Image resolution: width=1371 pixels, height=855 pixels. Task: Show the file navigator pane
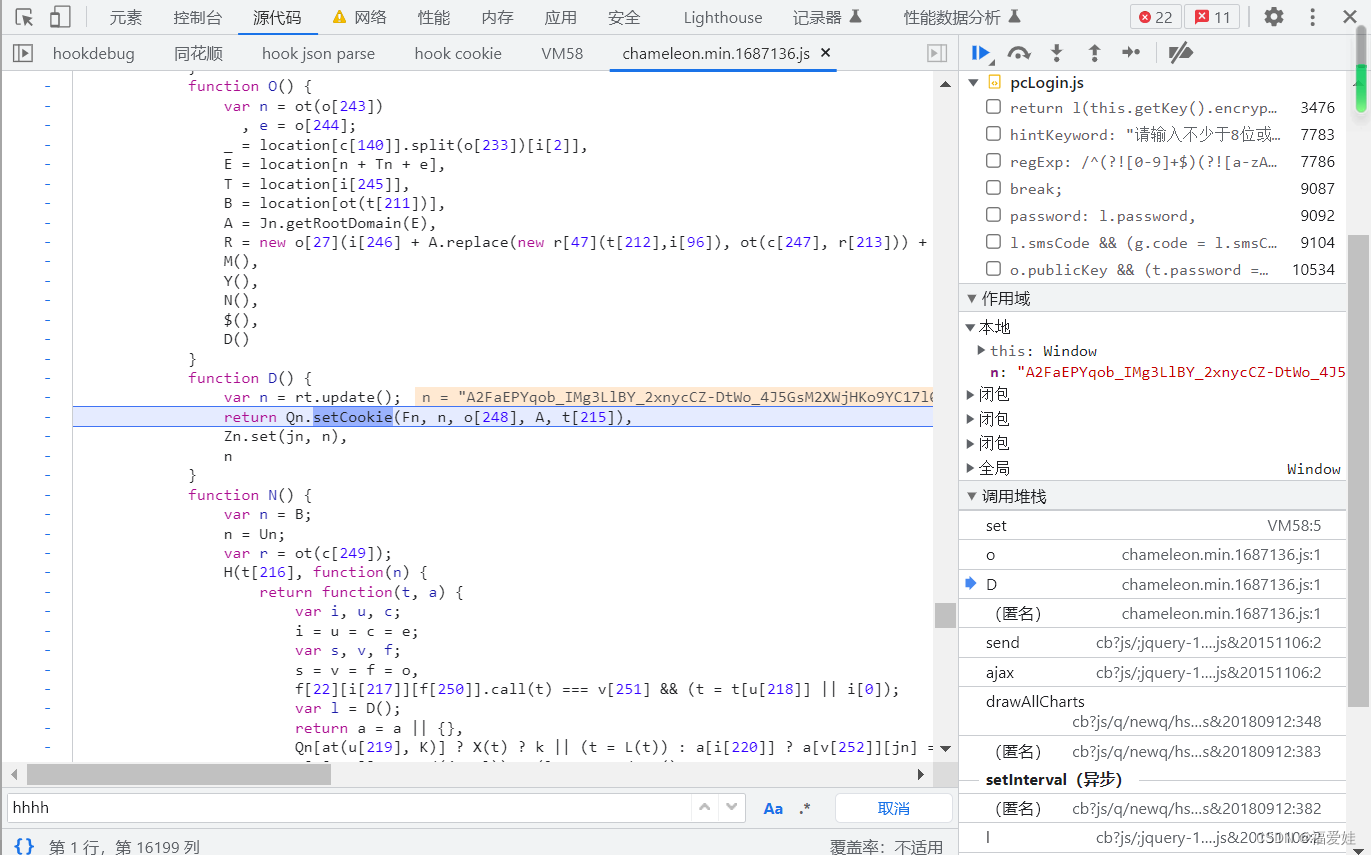22,54
